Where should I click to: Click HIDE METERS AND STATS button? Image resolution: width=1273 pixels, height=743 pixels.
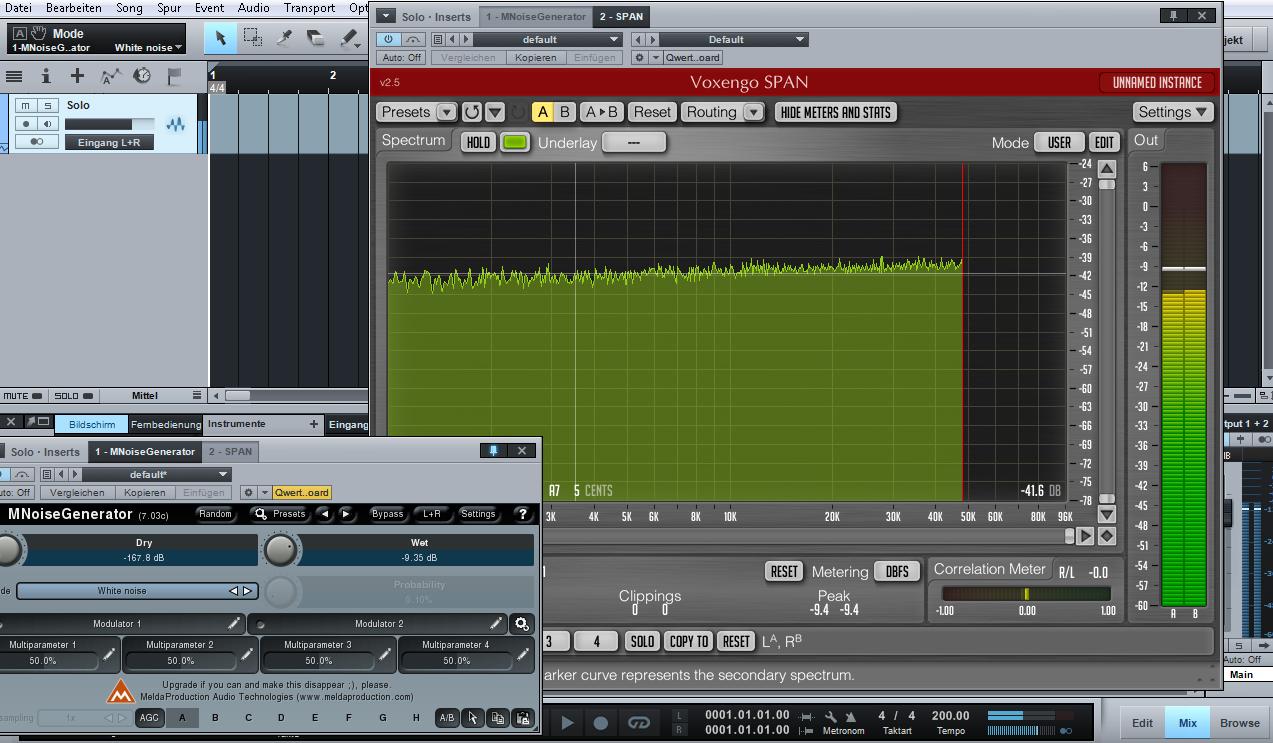pyautogui.click(x=835, y=112)
